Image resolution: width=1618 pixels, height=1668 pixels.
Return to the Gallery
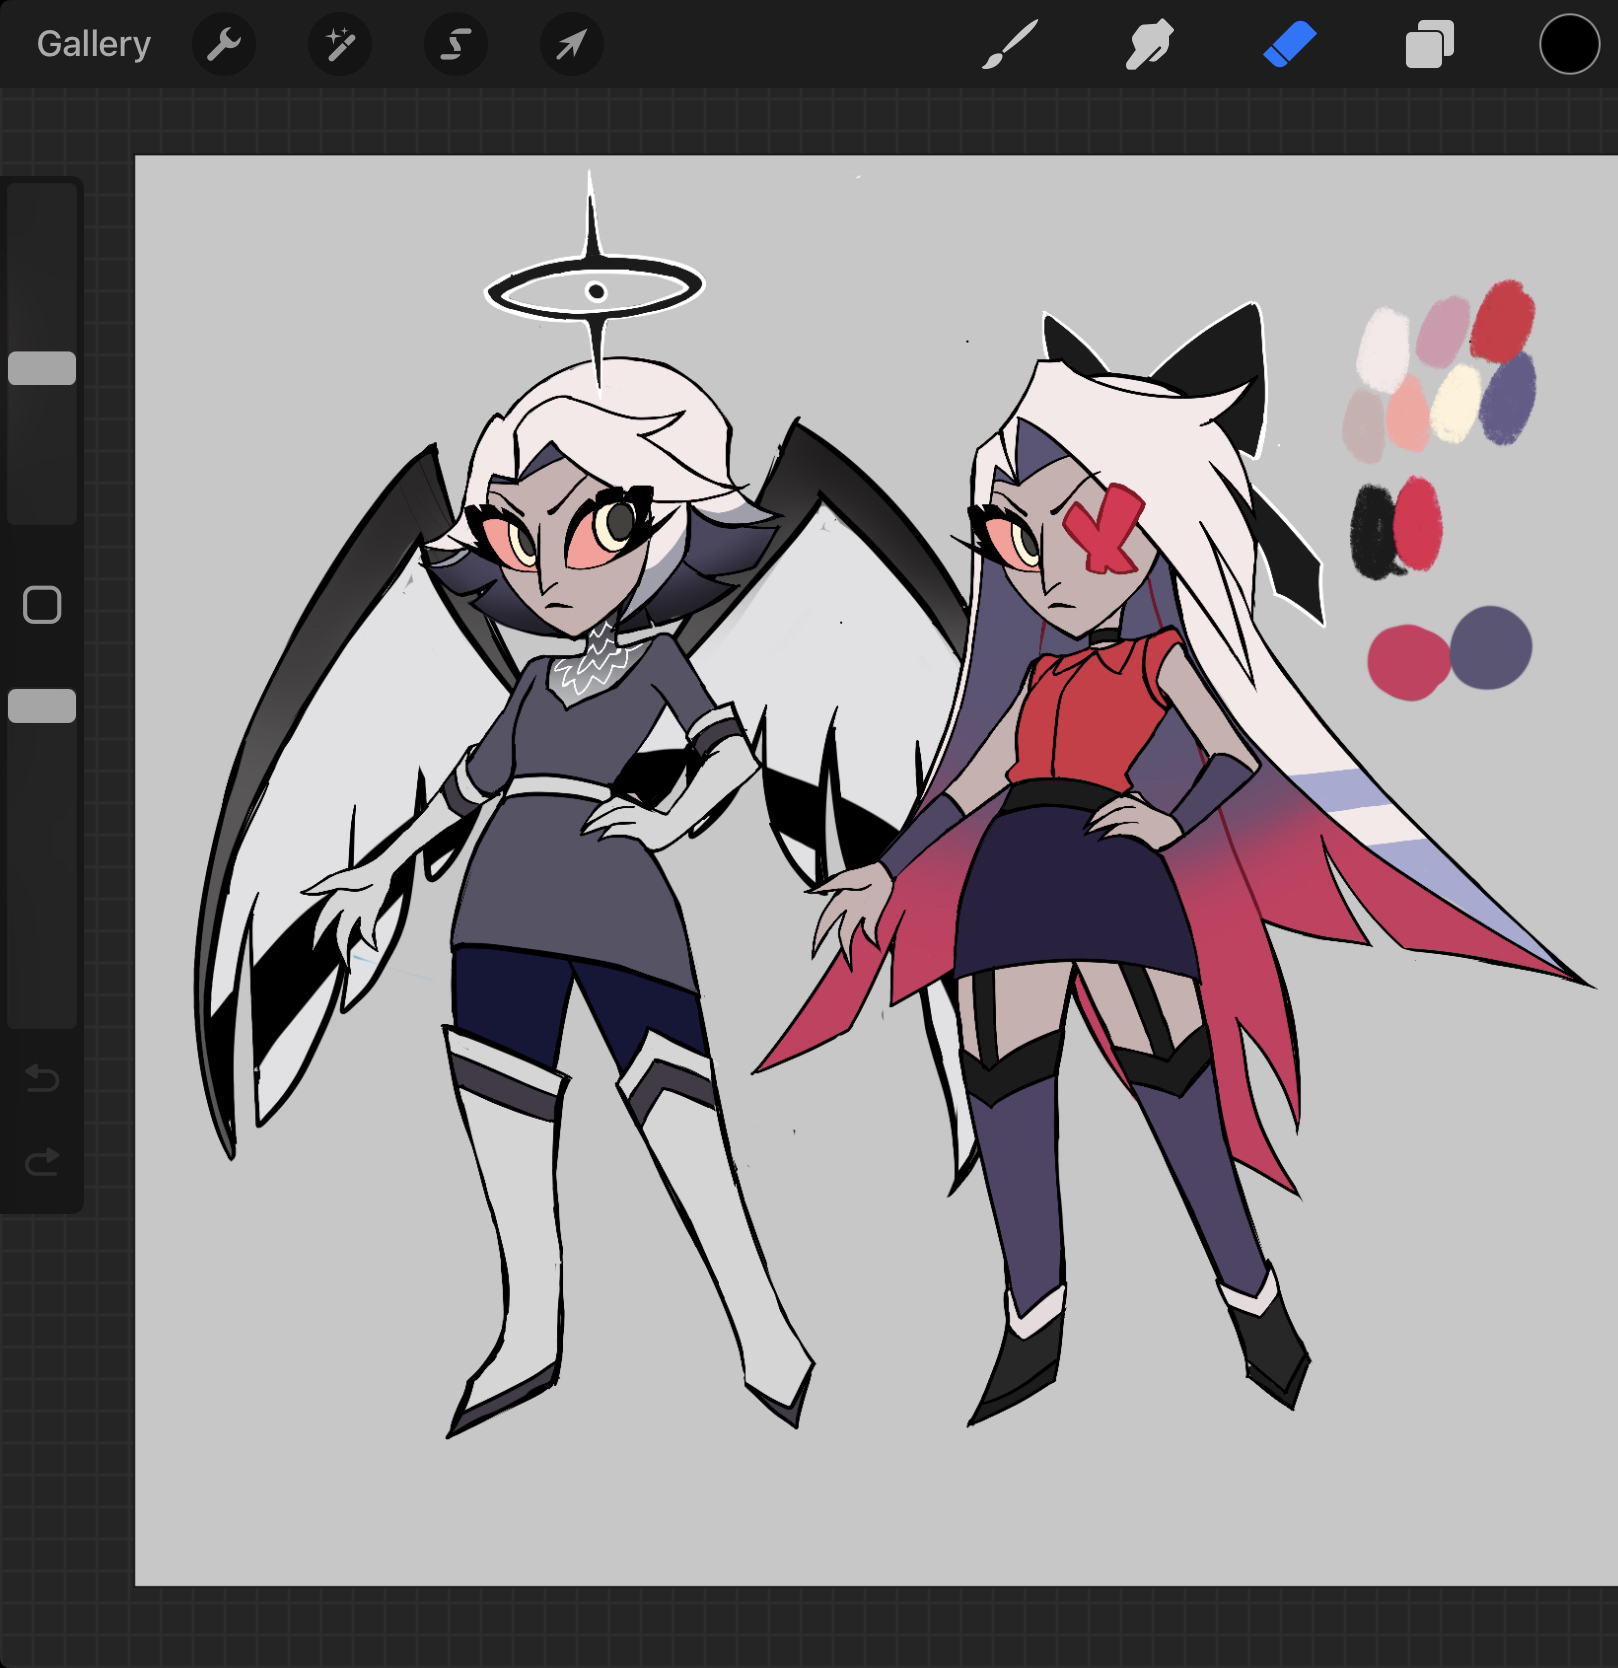[93, 45]
